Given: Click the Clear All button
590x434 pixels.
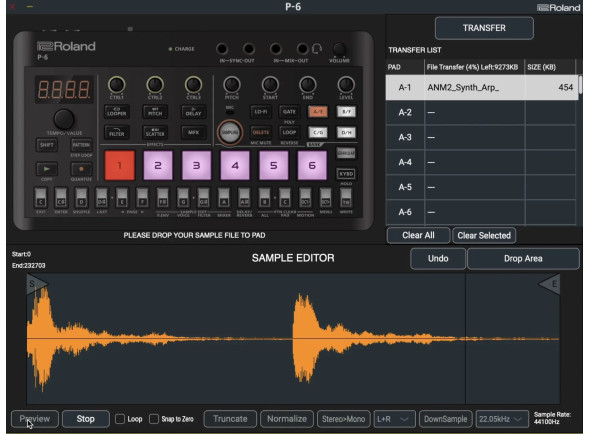Looking at the screenshot, I should [x=418, y=235].
